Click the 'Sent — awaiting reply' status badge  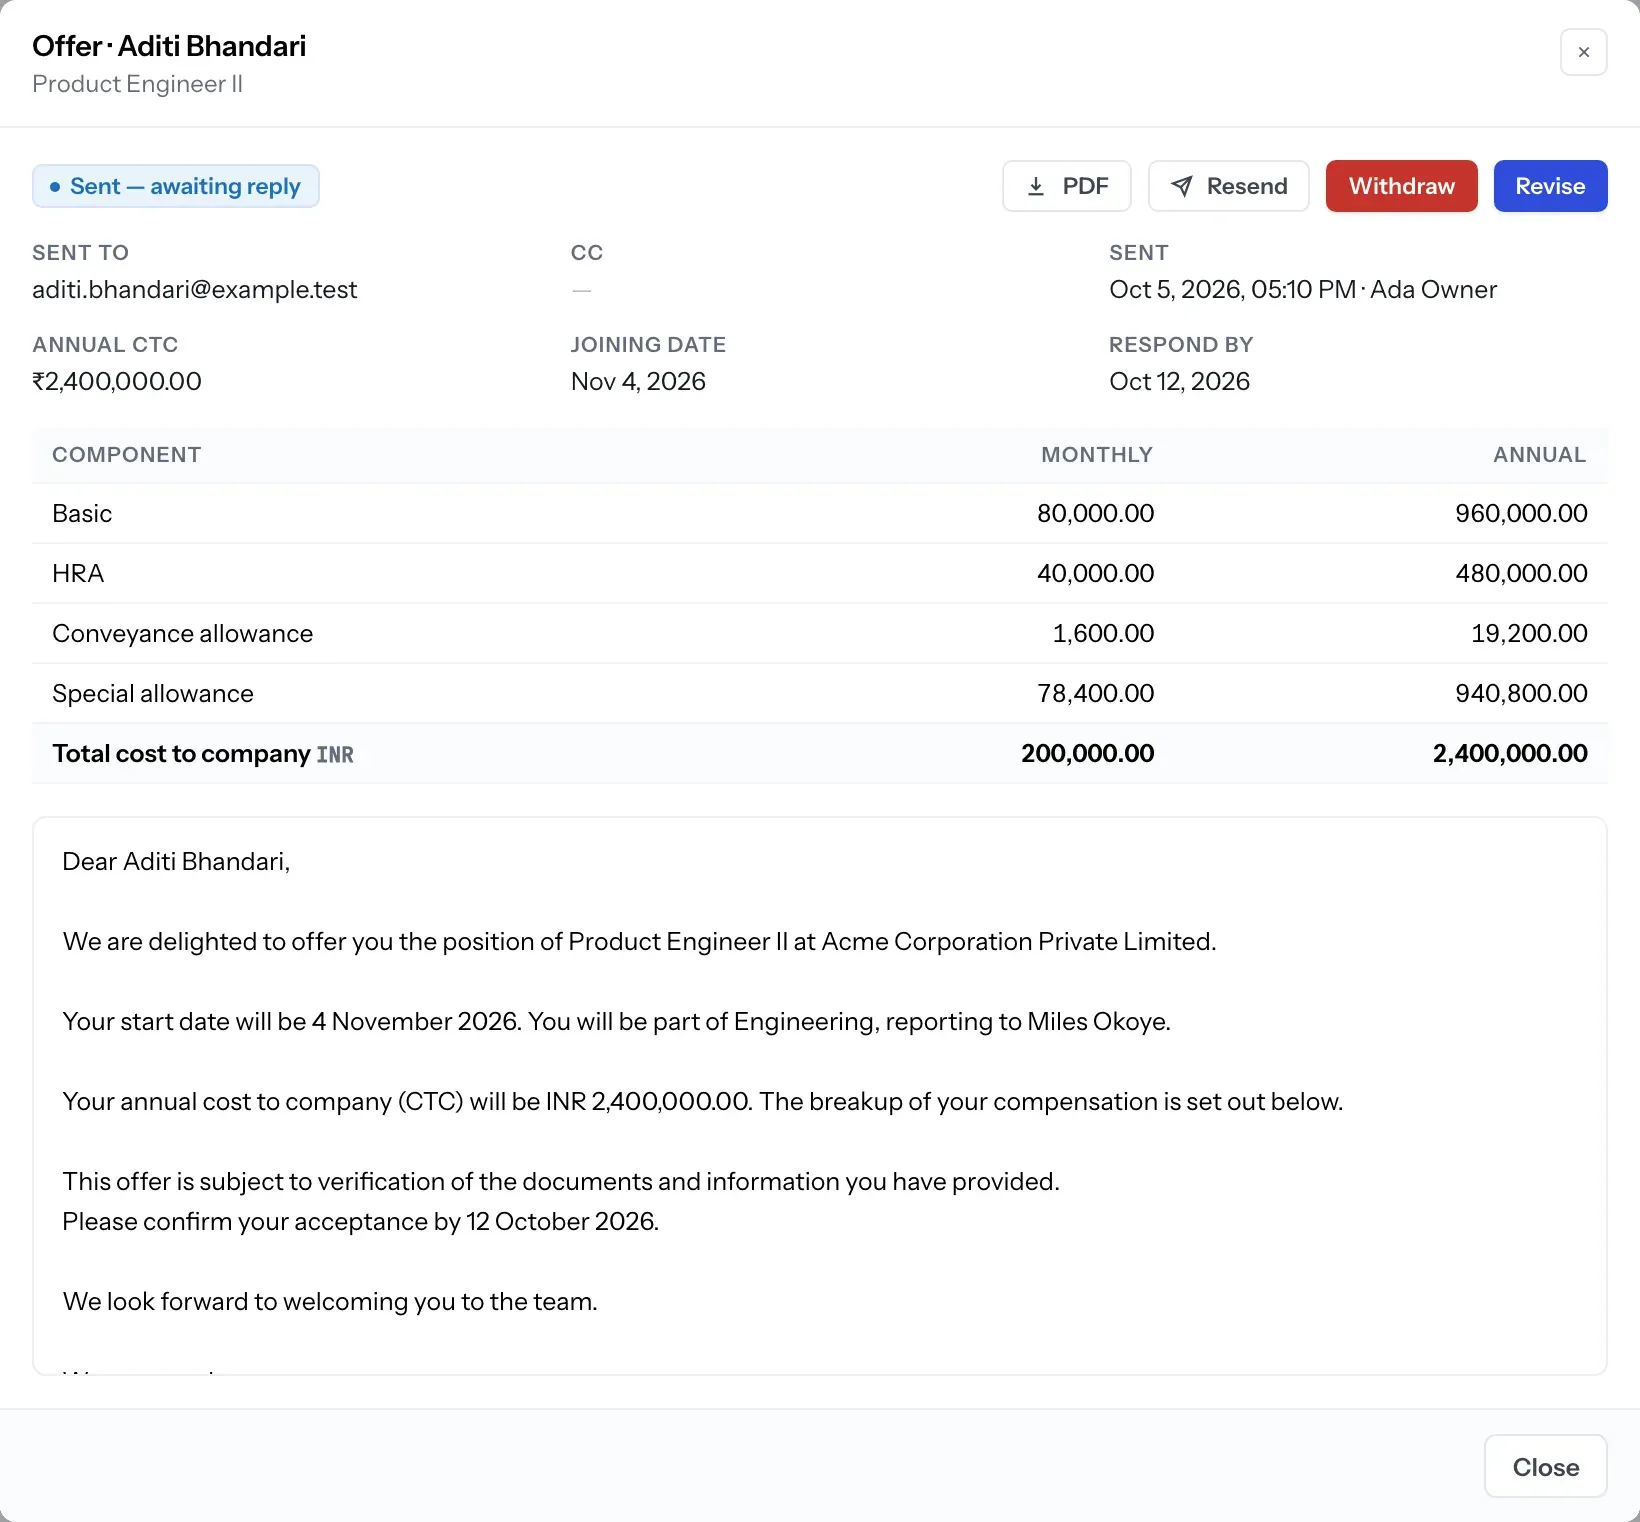coord(176,186)
